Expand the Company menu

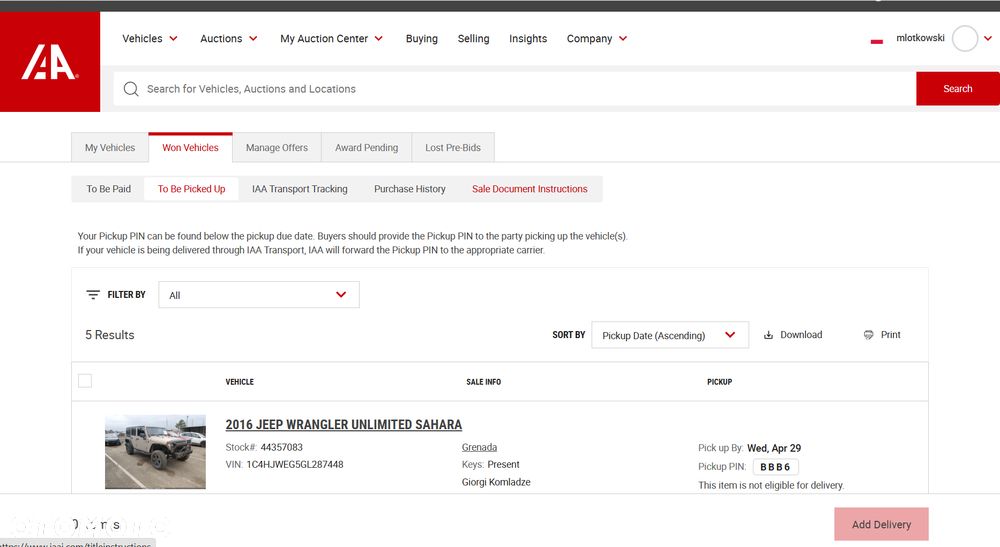point(597,38)
